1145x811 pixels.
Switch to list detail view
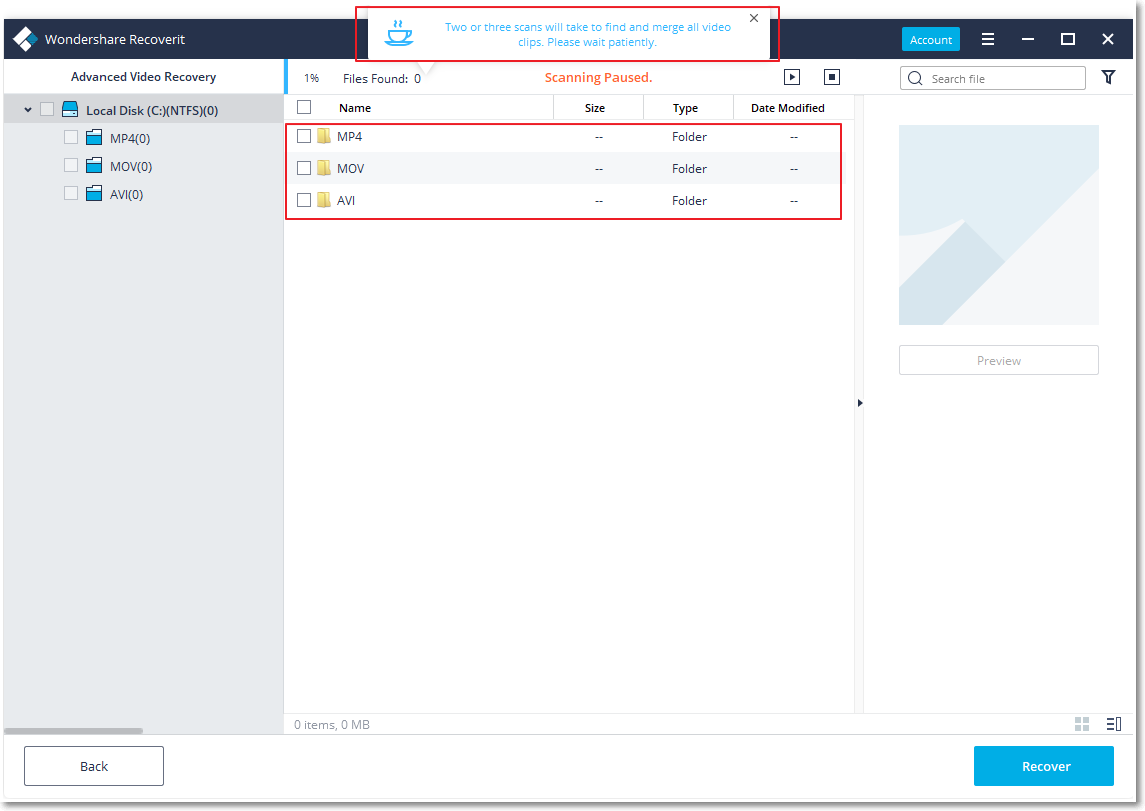tap(1114, 724)
